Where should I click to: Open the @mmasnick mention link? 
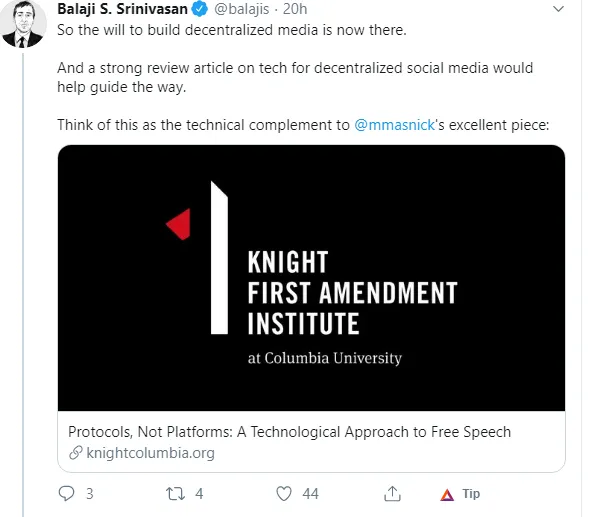point(394,125)
